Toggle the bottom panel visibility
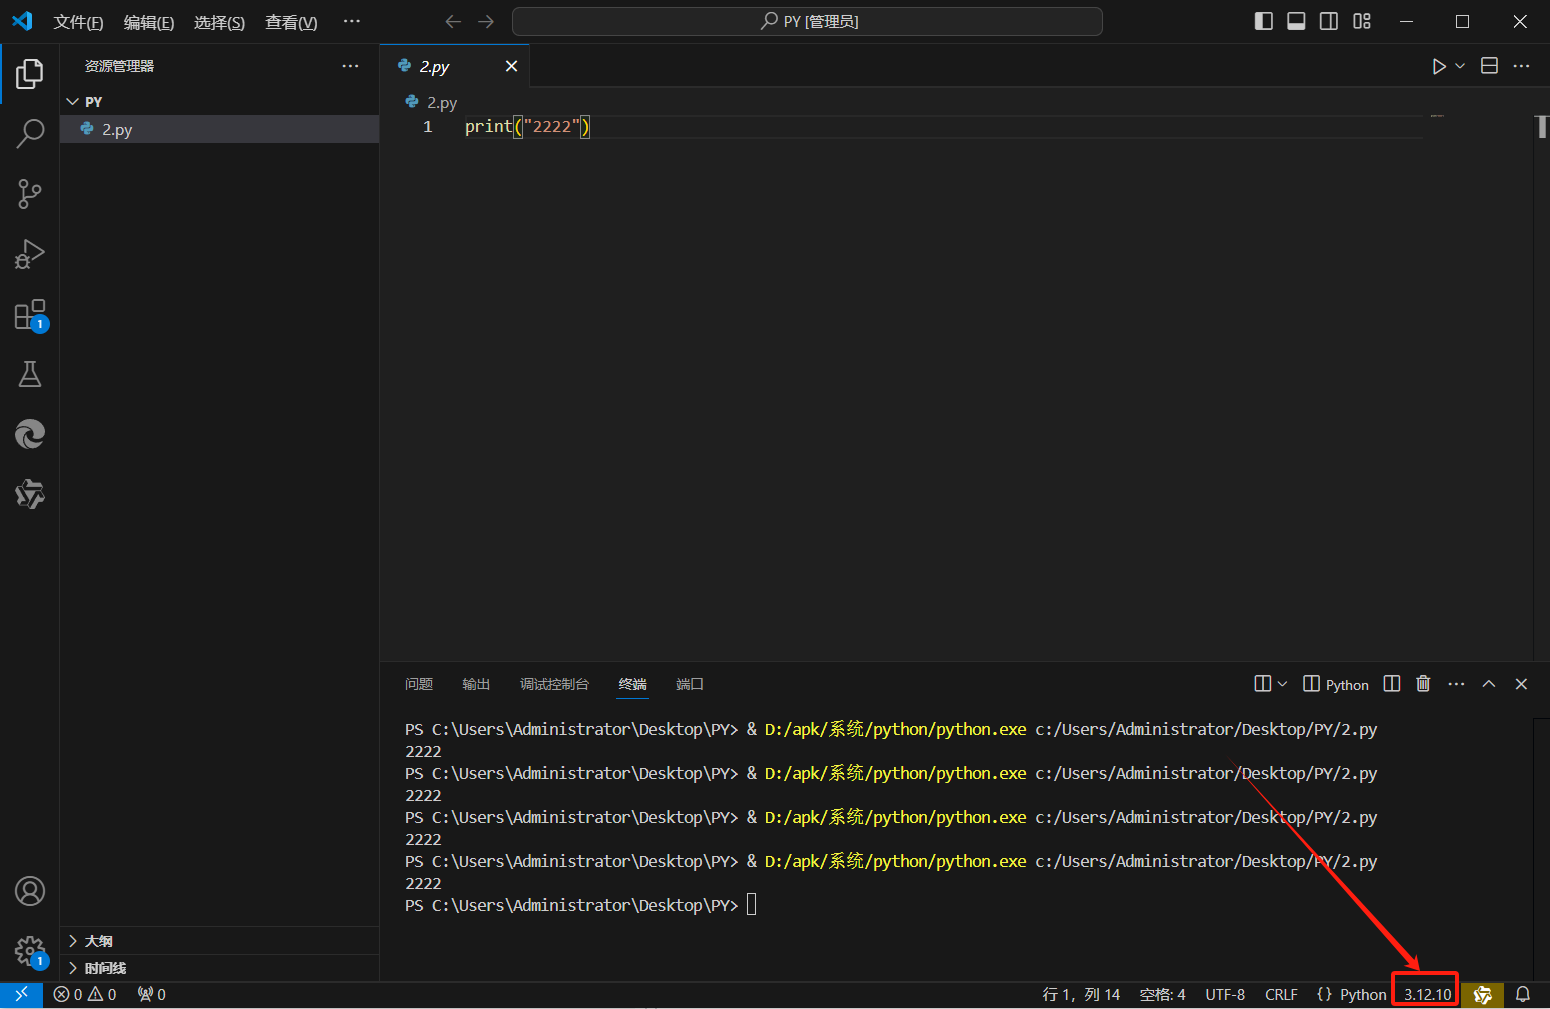This screenshot has width=1550, height=1009. (x=1296, y=21)
